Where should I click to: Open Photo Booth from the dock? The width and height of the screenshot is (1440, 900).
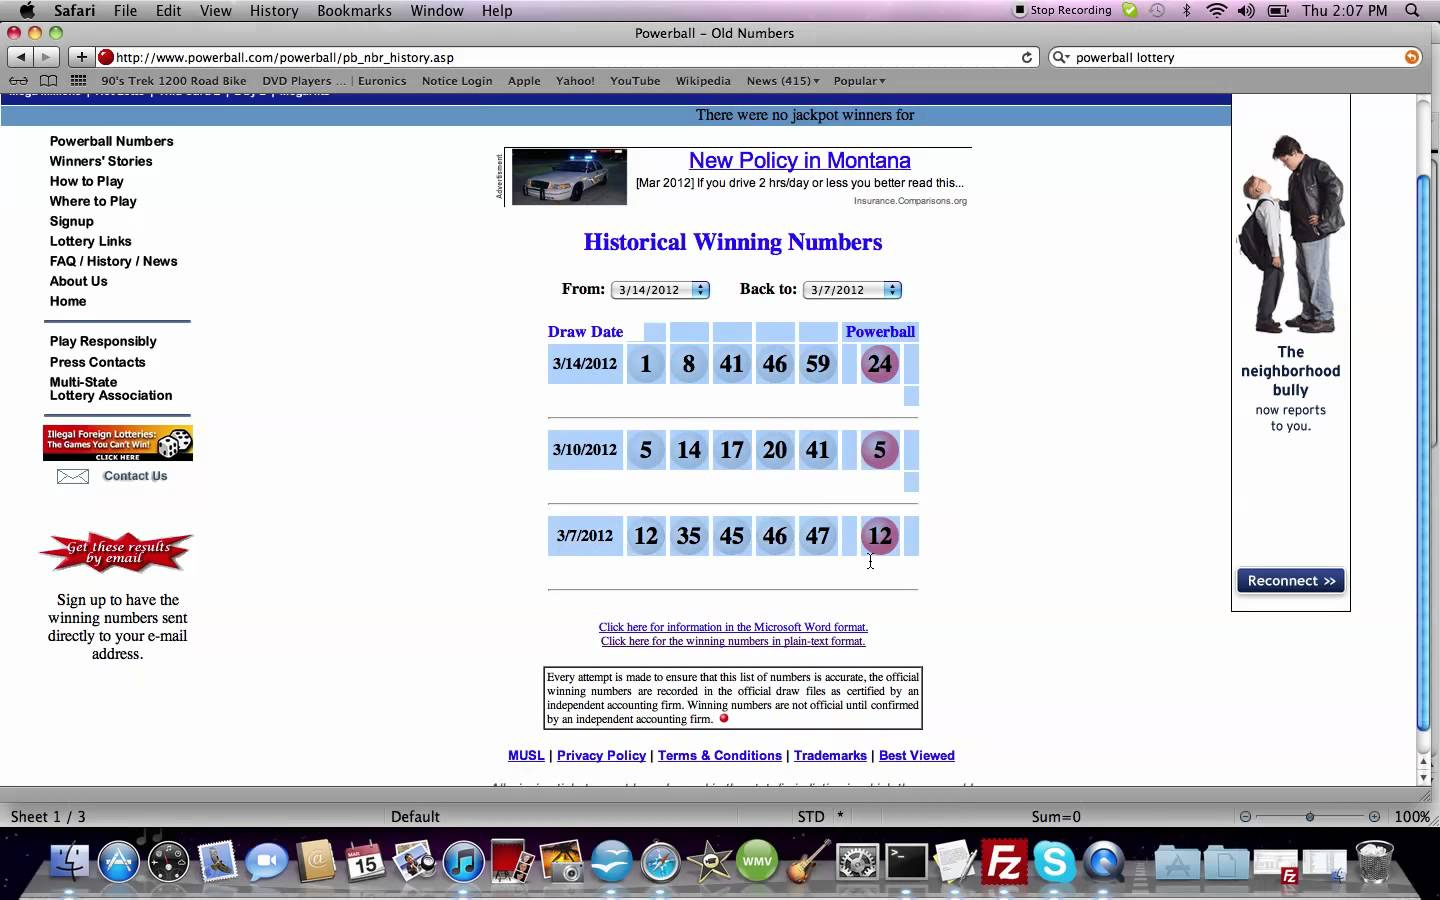512,861
